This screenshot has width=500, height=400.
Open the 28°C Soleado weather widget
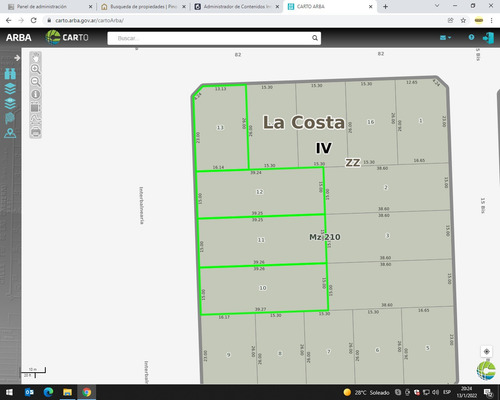(x=366, y=392)
